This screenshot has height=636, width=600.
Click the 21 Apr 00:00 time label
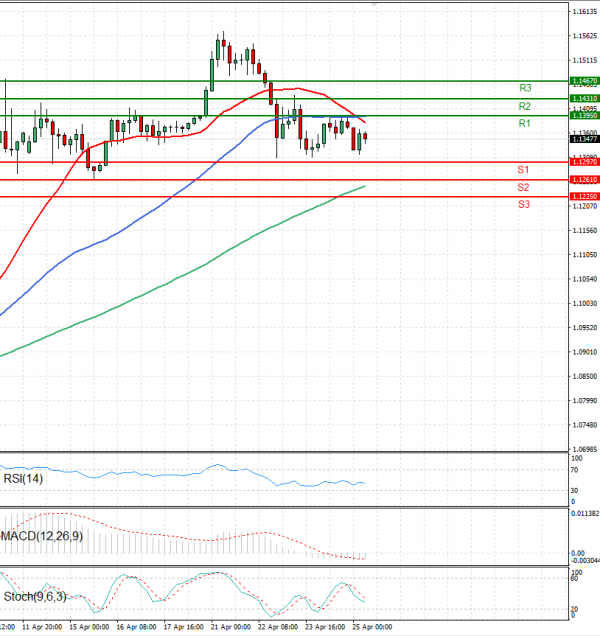(231, 627)
